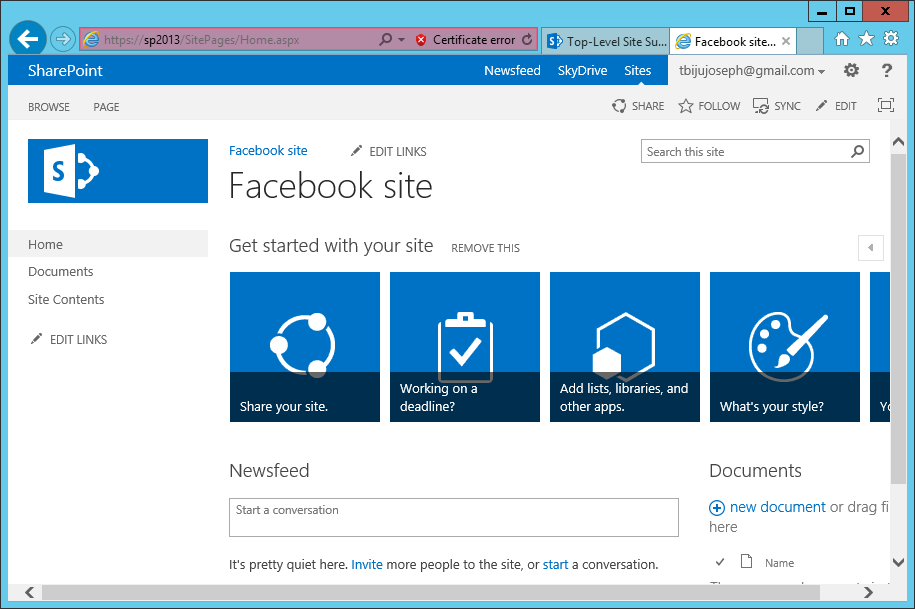Click the SHARE button in the ribbon
Screen dimensions: 915x609
[x=638, y=106]
